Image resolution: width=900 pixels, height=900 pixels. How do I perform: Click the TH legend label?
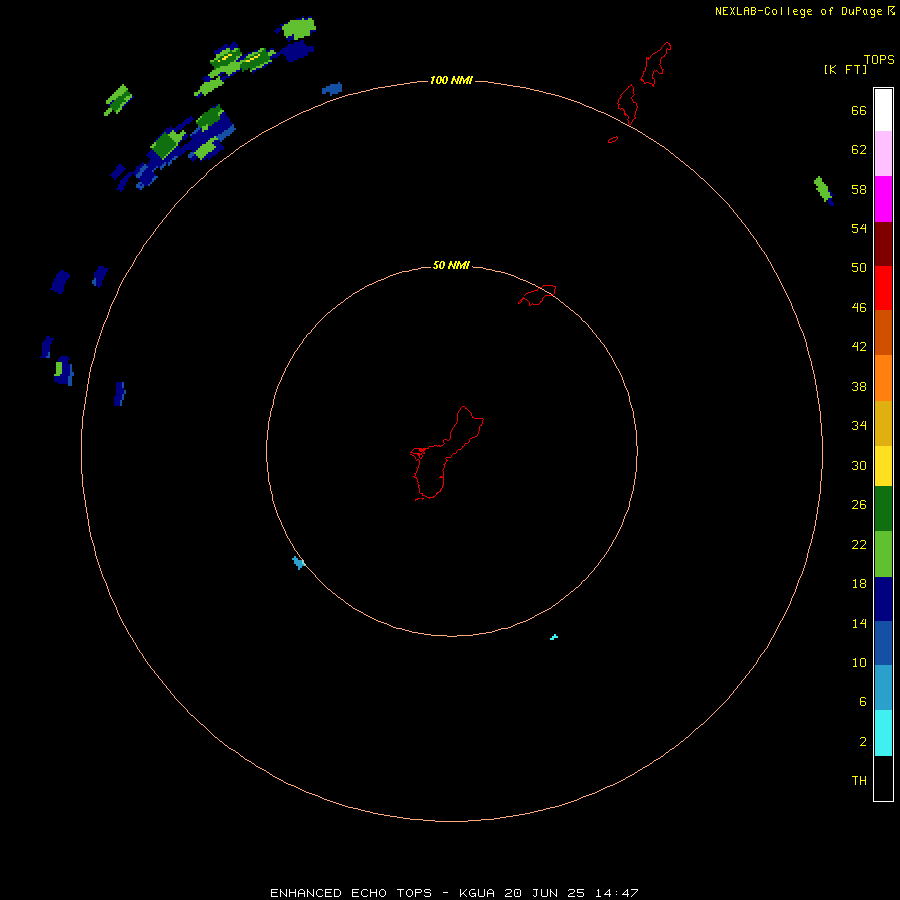859,781
